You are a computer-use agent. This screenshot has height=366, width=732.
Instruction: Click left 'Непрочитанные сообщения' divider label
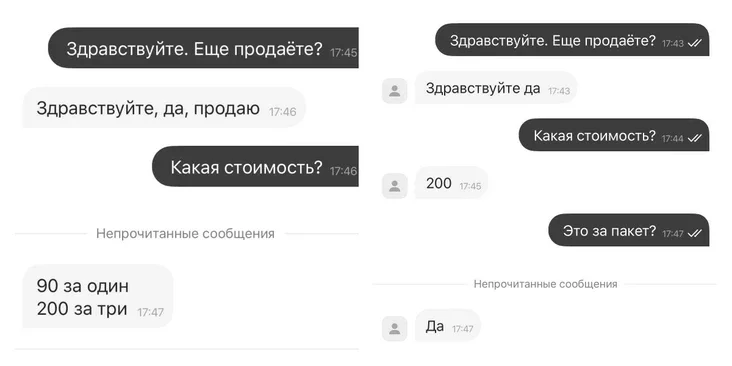tap(185, 233)
